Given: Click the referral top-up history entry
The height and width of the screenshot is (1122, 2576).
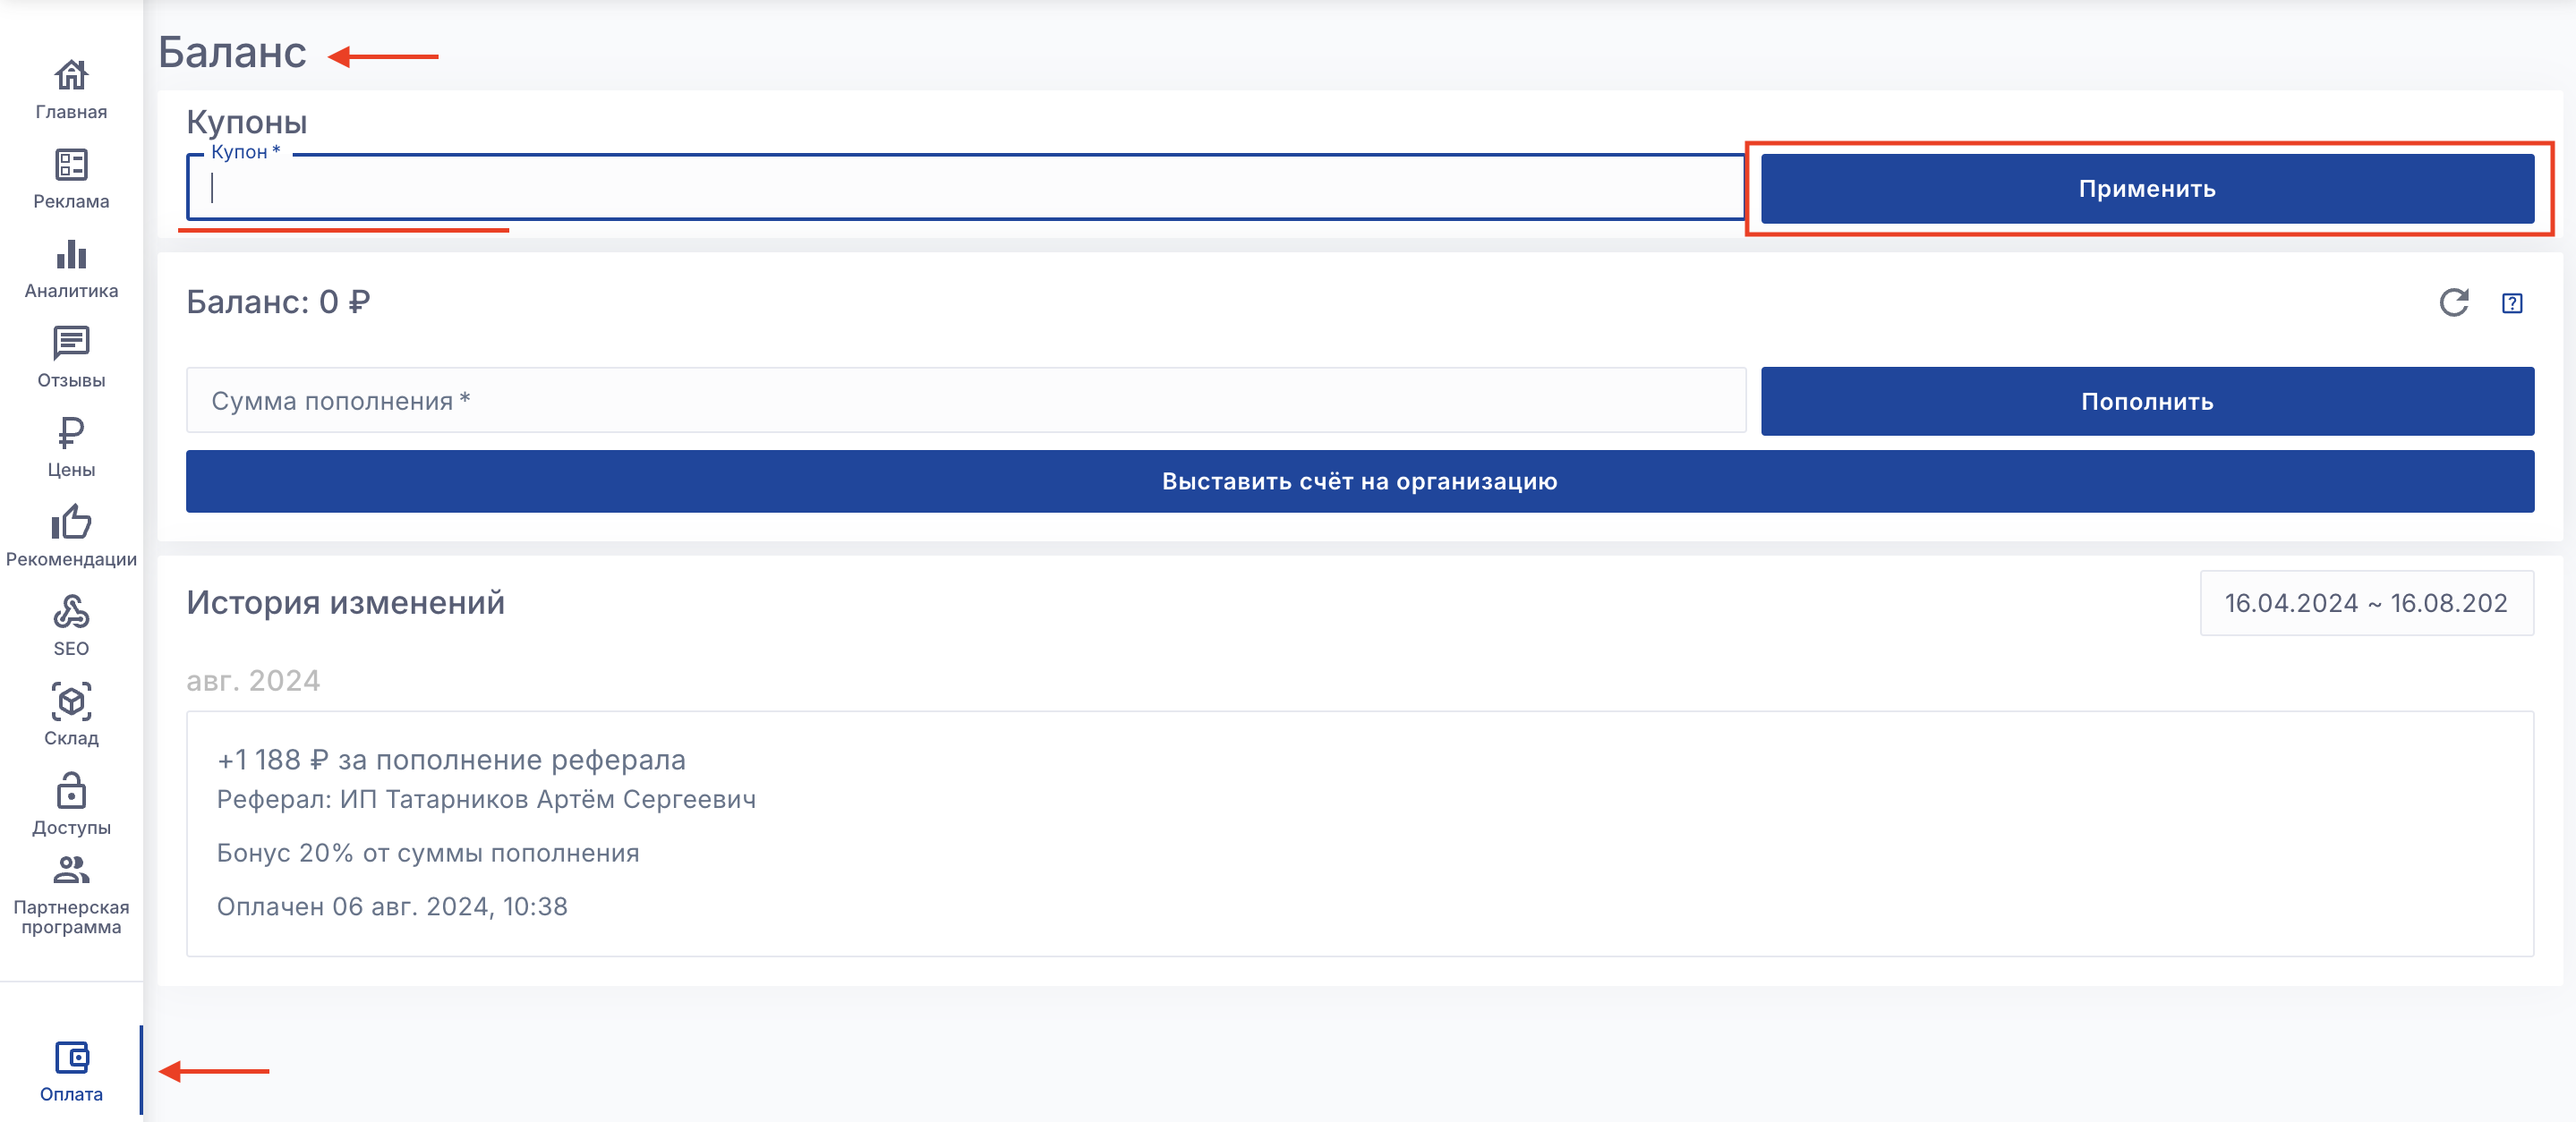Looking at the screenshot, I should pos(1359,832).
